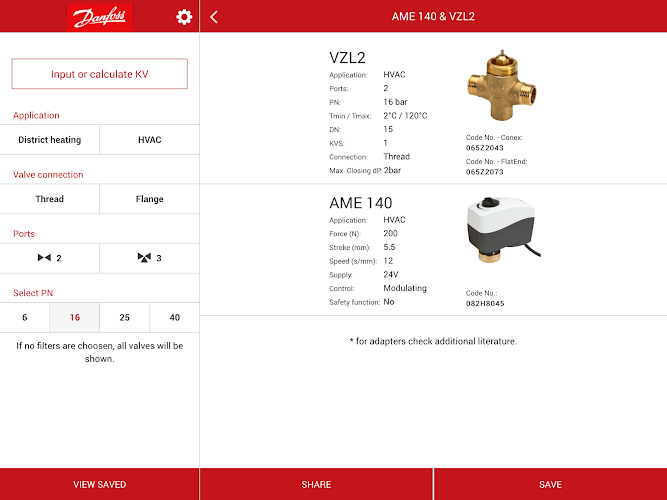Choose Flange valve connection
The height and width of the screenshot is (500, 667).
149,199
